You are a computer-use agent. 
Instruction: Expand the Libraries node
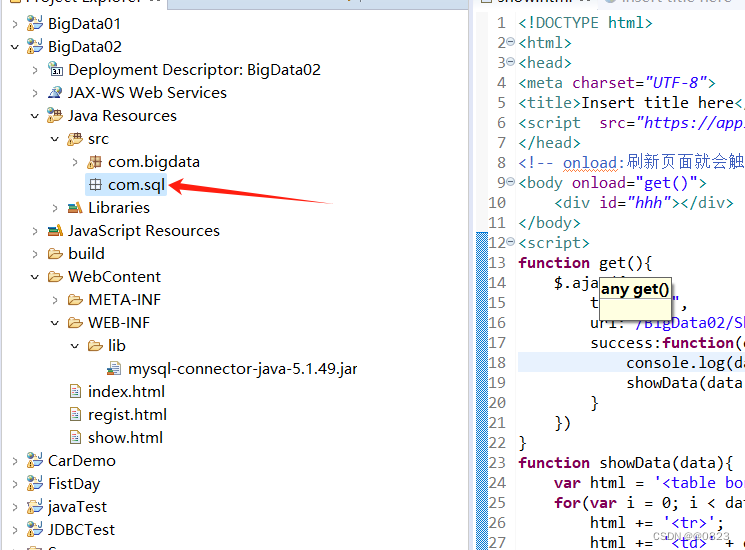(x=55, y=208)
